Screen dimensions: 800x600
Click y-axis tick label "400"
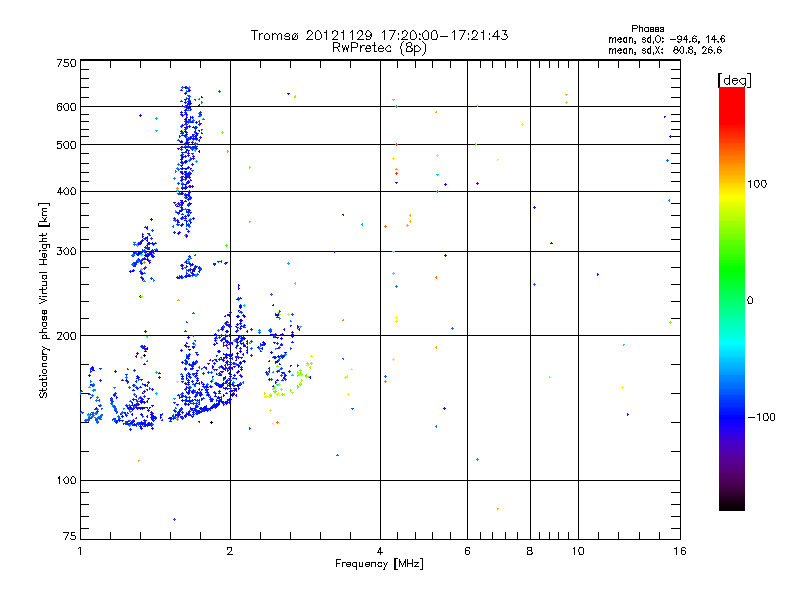pos(66,192)
